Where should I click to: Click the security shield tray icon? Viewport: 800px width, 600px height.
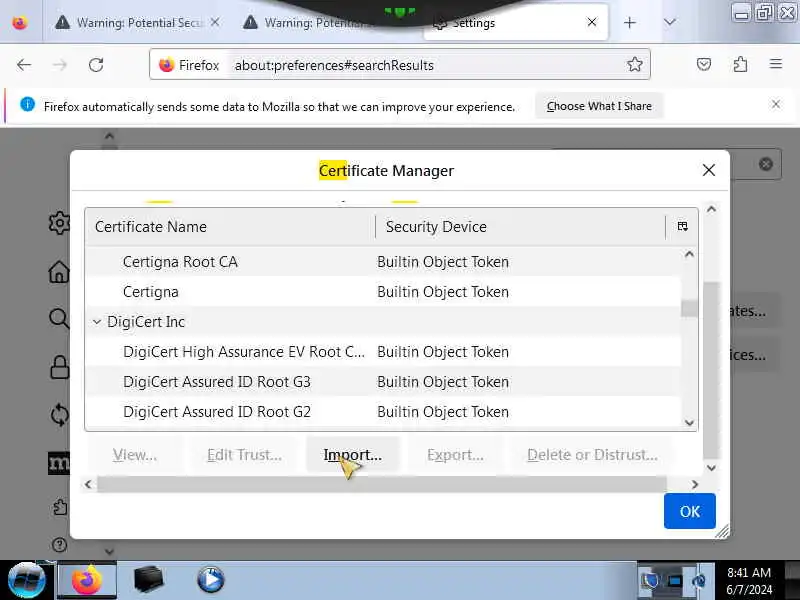click(651, 581)
